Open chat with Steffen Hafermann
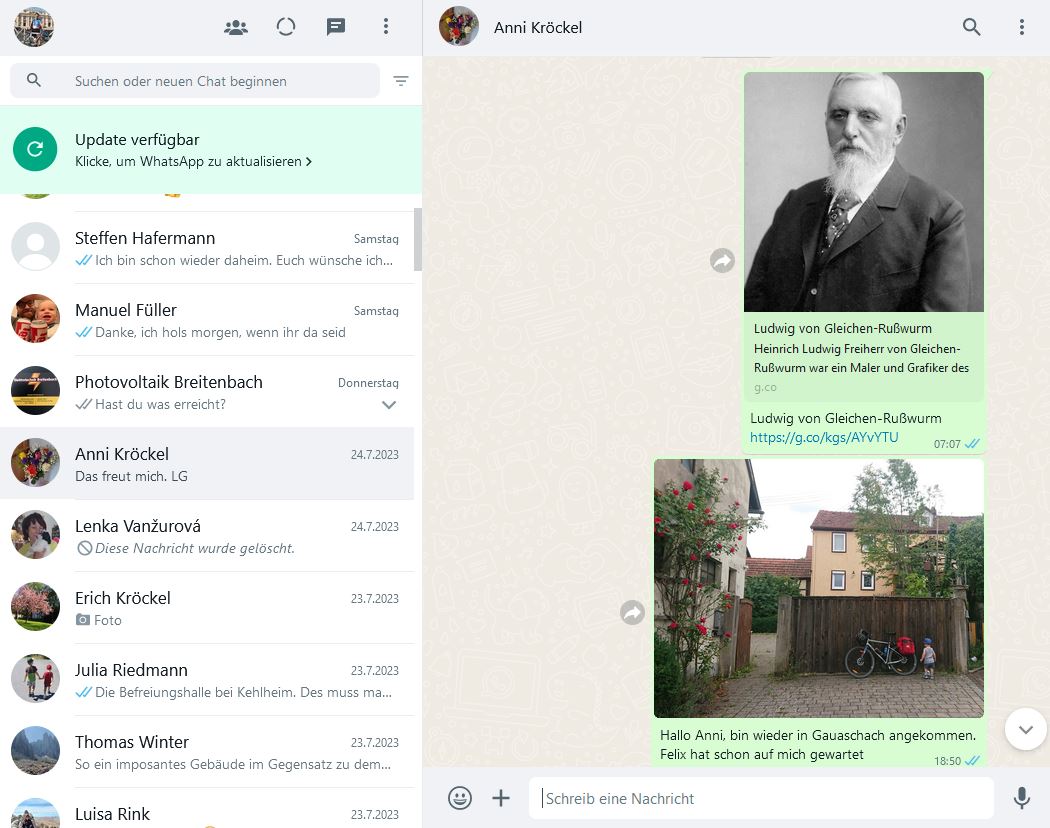The image size is (1050, 828). point(208,247)
